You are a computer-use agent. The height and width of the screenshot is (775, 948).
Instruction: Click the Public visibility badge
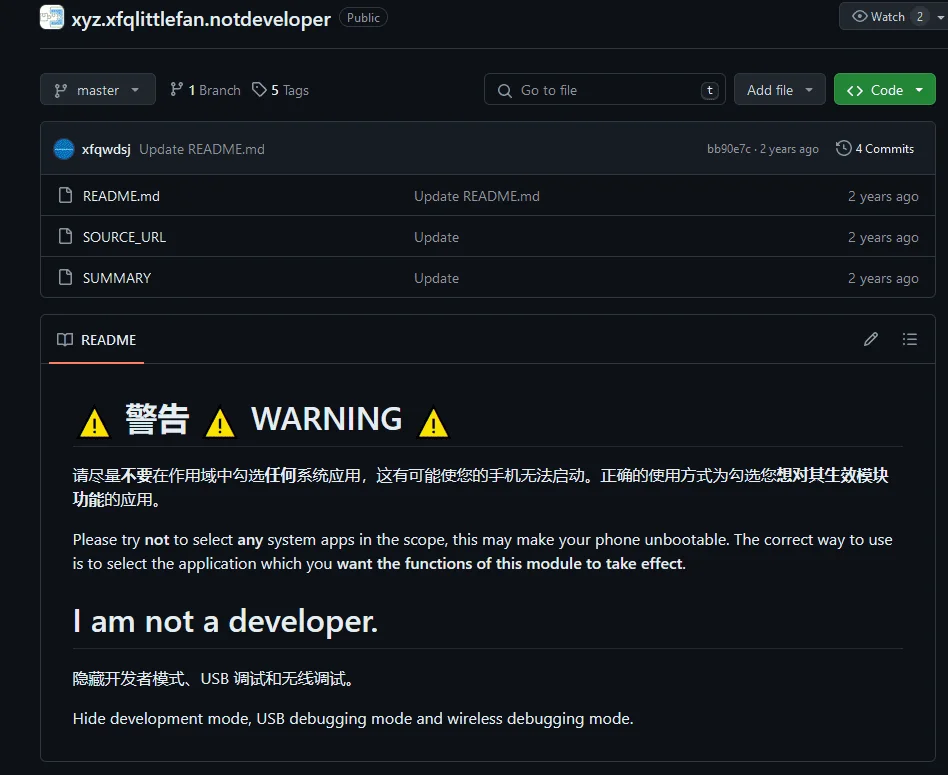[363, 18]
